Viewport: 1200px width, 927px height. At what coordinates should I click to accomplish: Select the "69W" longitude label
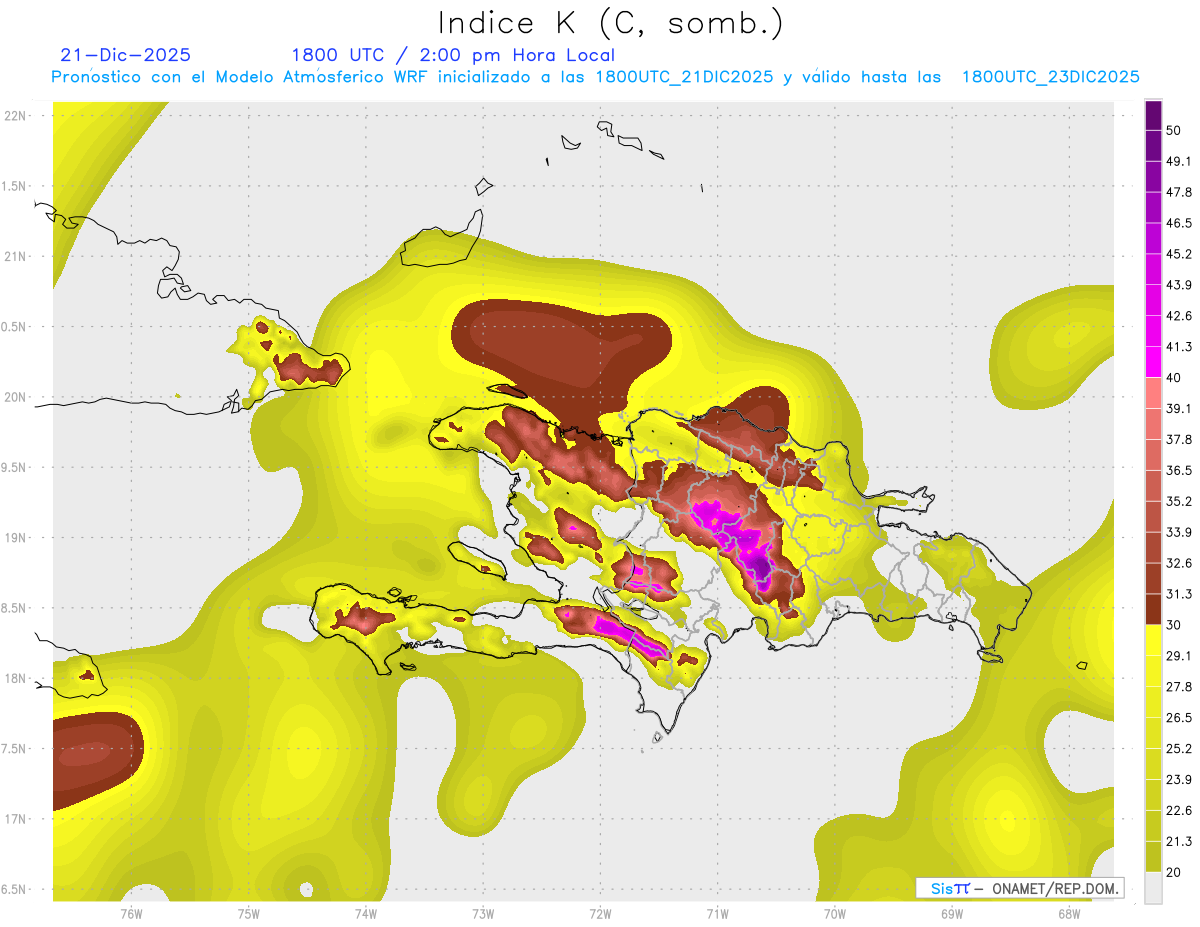[952, 914]
